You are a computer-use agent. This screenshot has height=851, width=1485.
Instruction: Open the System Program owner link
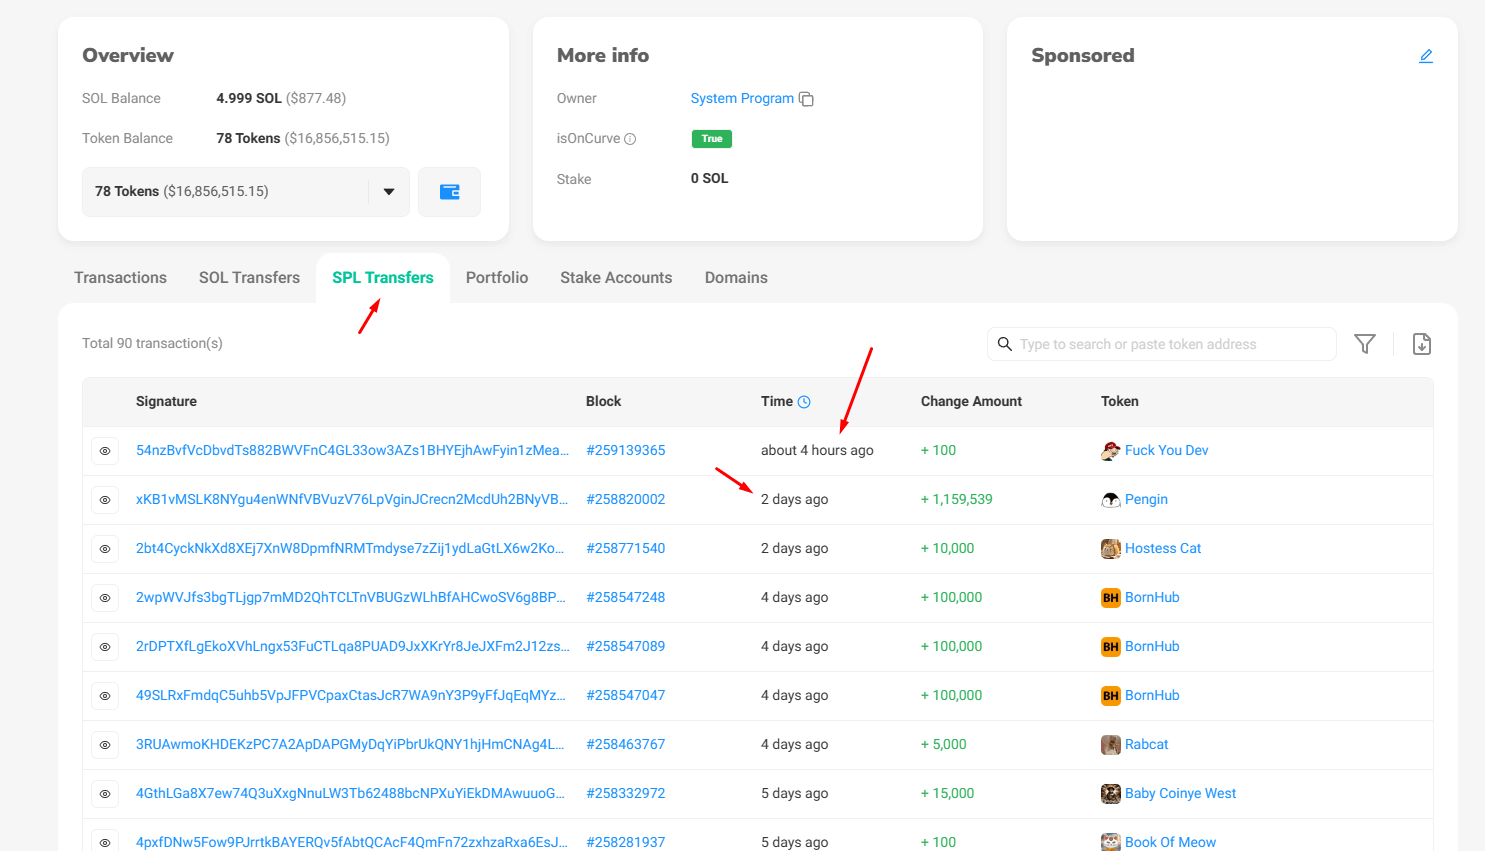741,98
